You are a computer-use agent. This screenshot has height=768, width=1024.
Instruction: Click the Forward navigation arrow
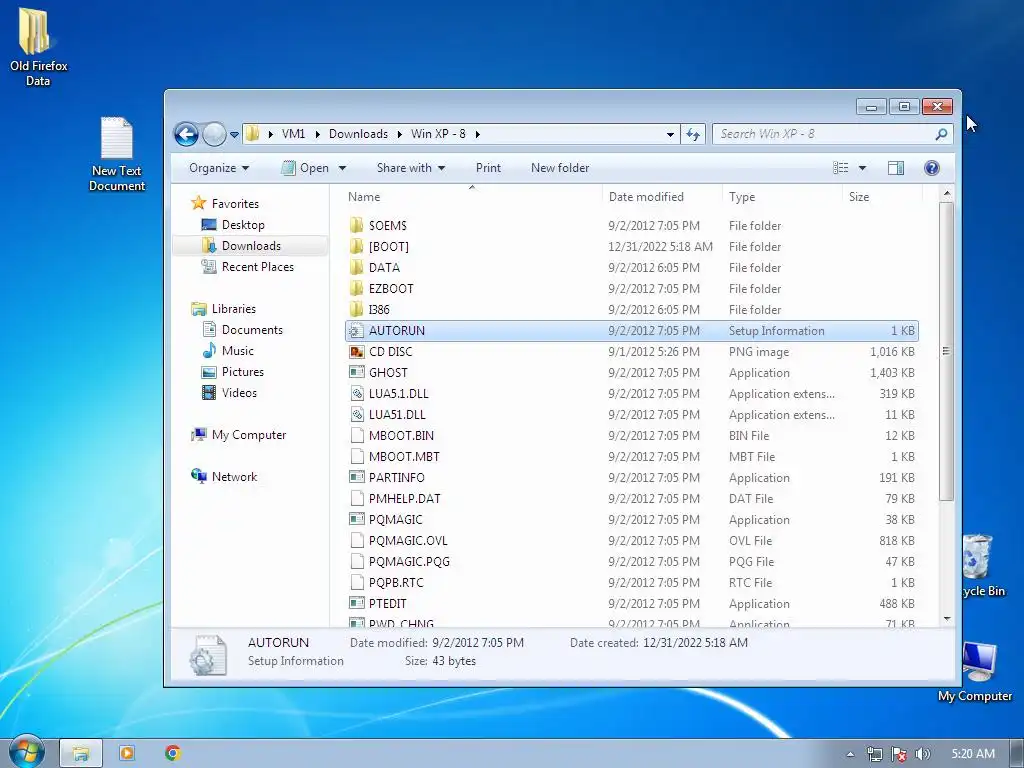coord(214,135)
